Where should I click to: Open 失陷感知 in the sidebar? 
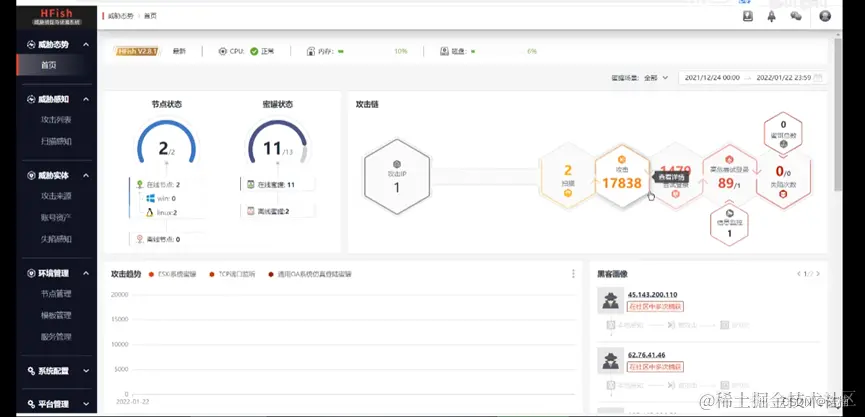(54, 239)
